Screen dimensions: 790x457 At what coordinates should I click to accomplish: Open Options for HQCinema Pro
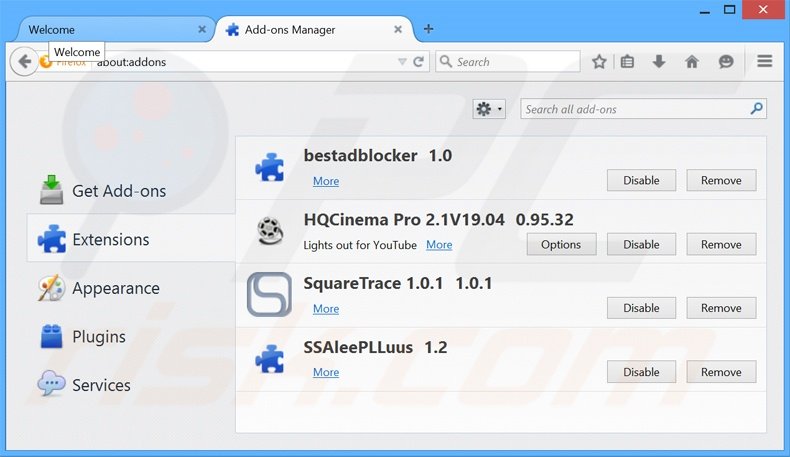[x=561, y=244]
